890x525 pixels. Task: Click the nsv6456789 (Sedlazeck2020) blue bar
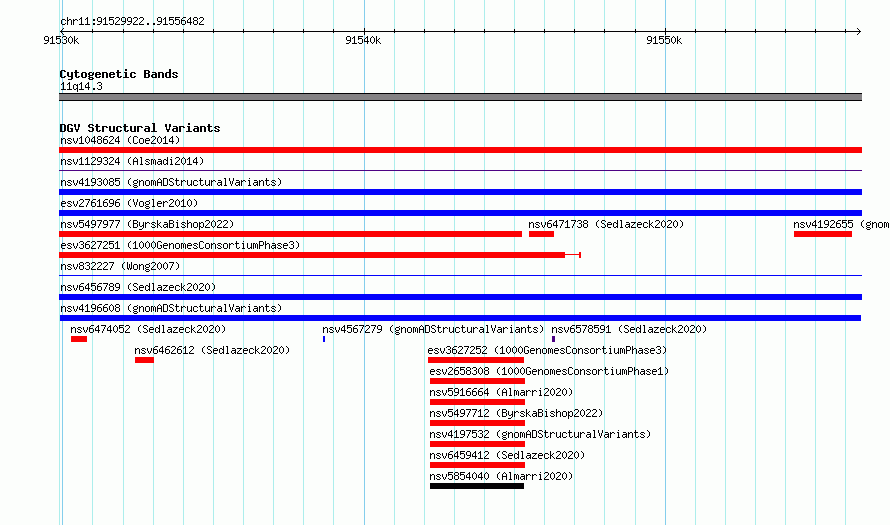[x=460, y=297]
